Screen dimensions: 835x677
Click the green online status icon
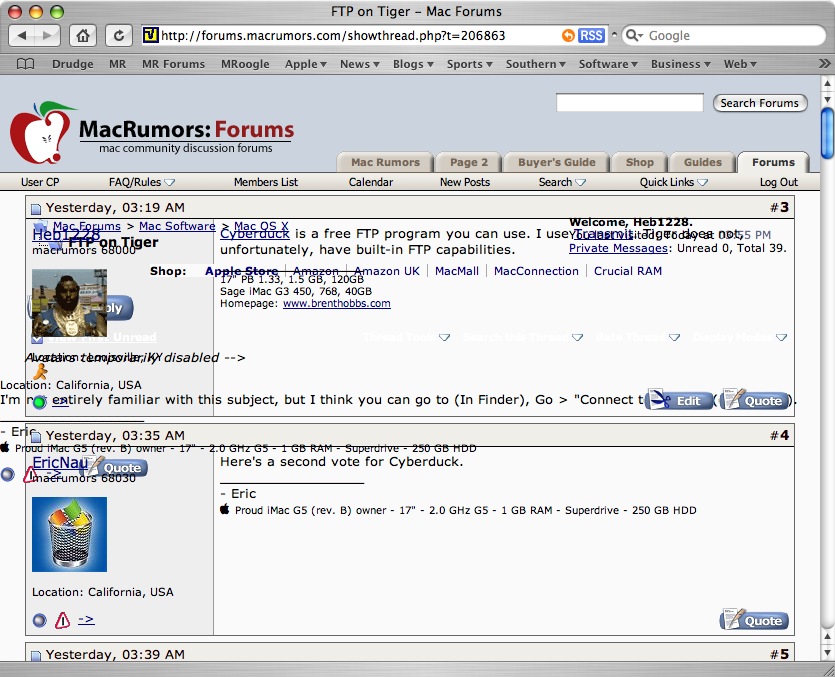pos(39,402)
